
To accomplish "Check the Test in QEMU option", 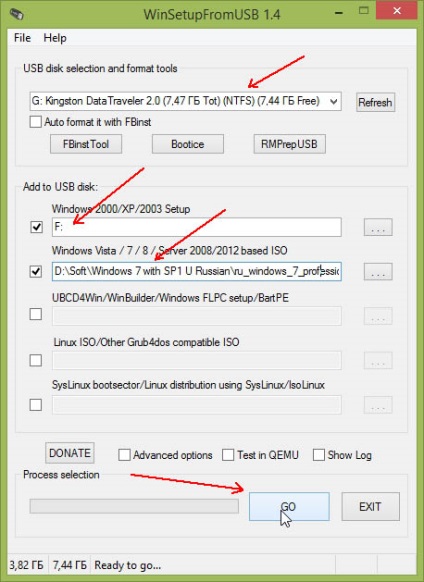I will tap(228, 455).
